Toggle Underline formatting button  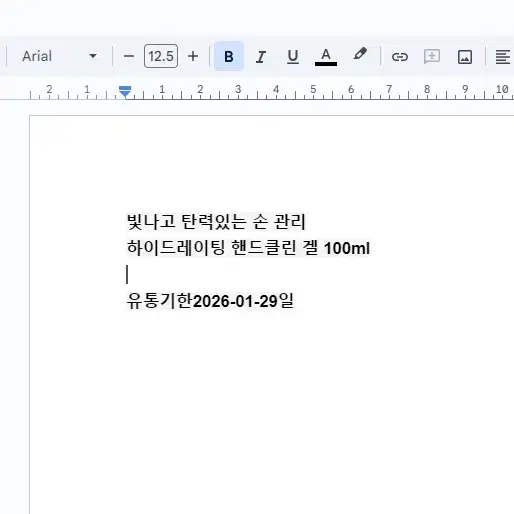(293, 56)
